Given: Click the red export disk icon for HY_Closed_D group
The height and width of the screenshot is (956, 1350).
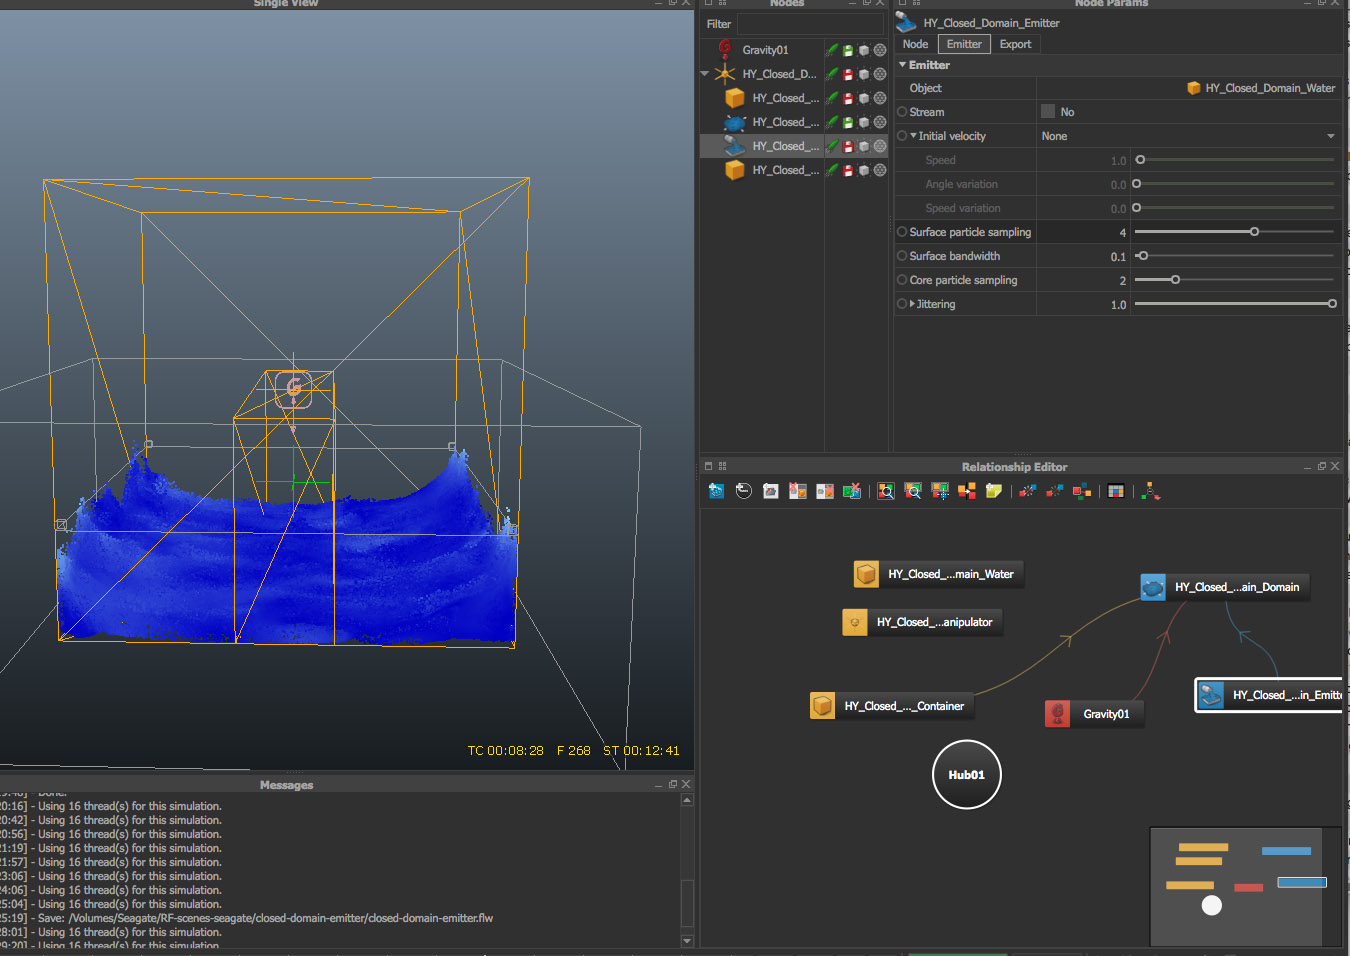Looking at the screenshot, I should pyautogui.click(x=848, y=74).
